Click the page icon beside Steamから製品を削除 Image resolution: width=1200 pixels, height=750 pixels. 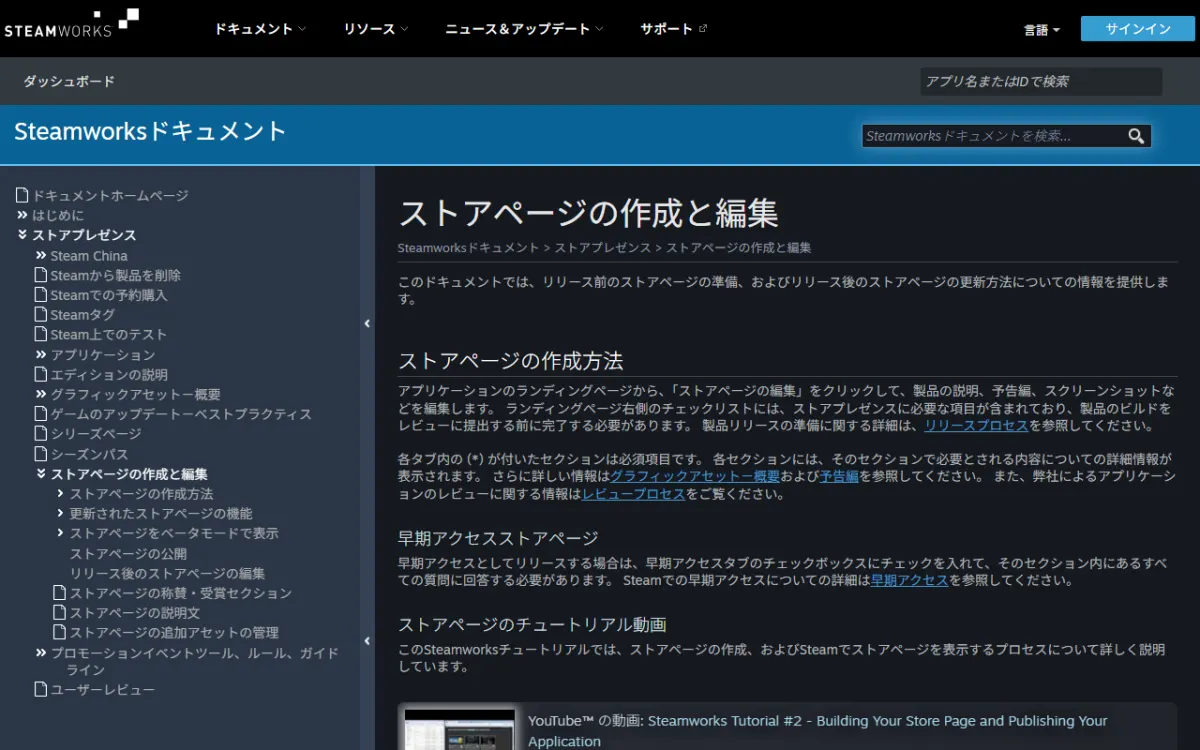coord(41,275)
